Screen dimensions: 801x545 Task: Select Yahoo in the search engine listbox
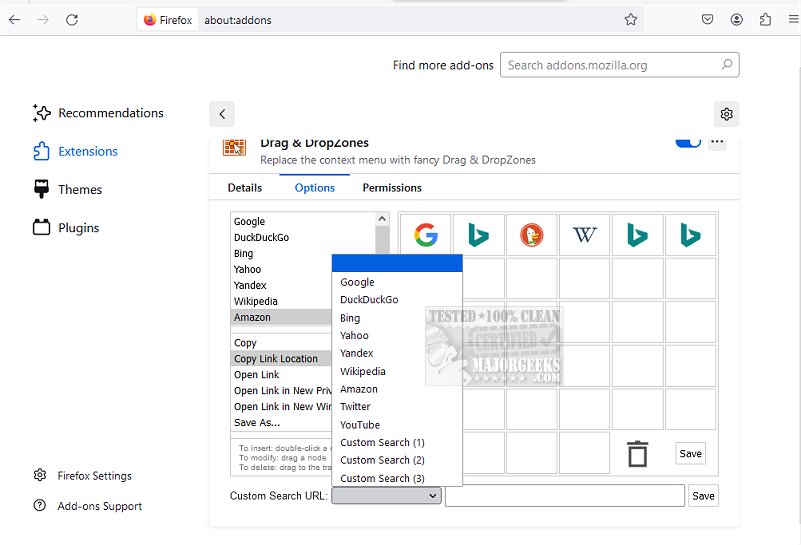[281, 269]
